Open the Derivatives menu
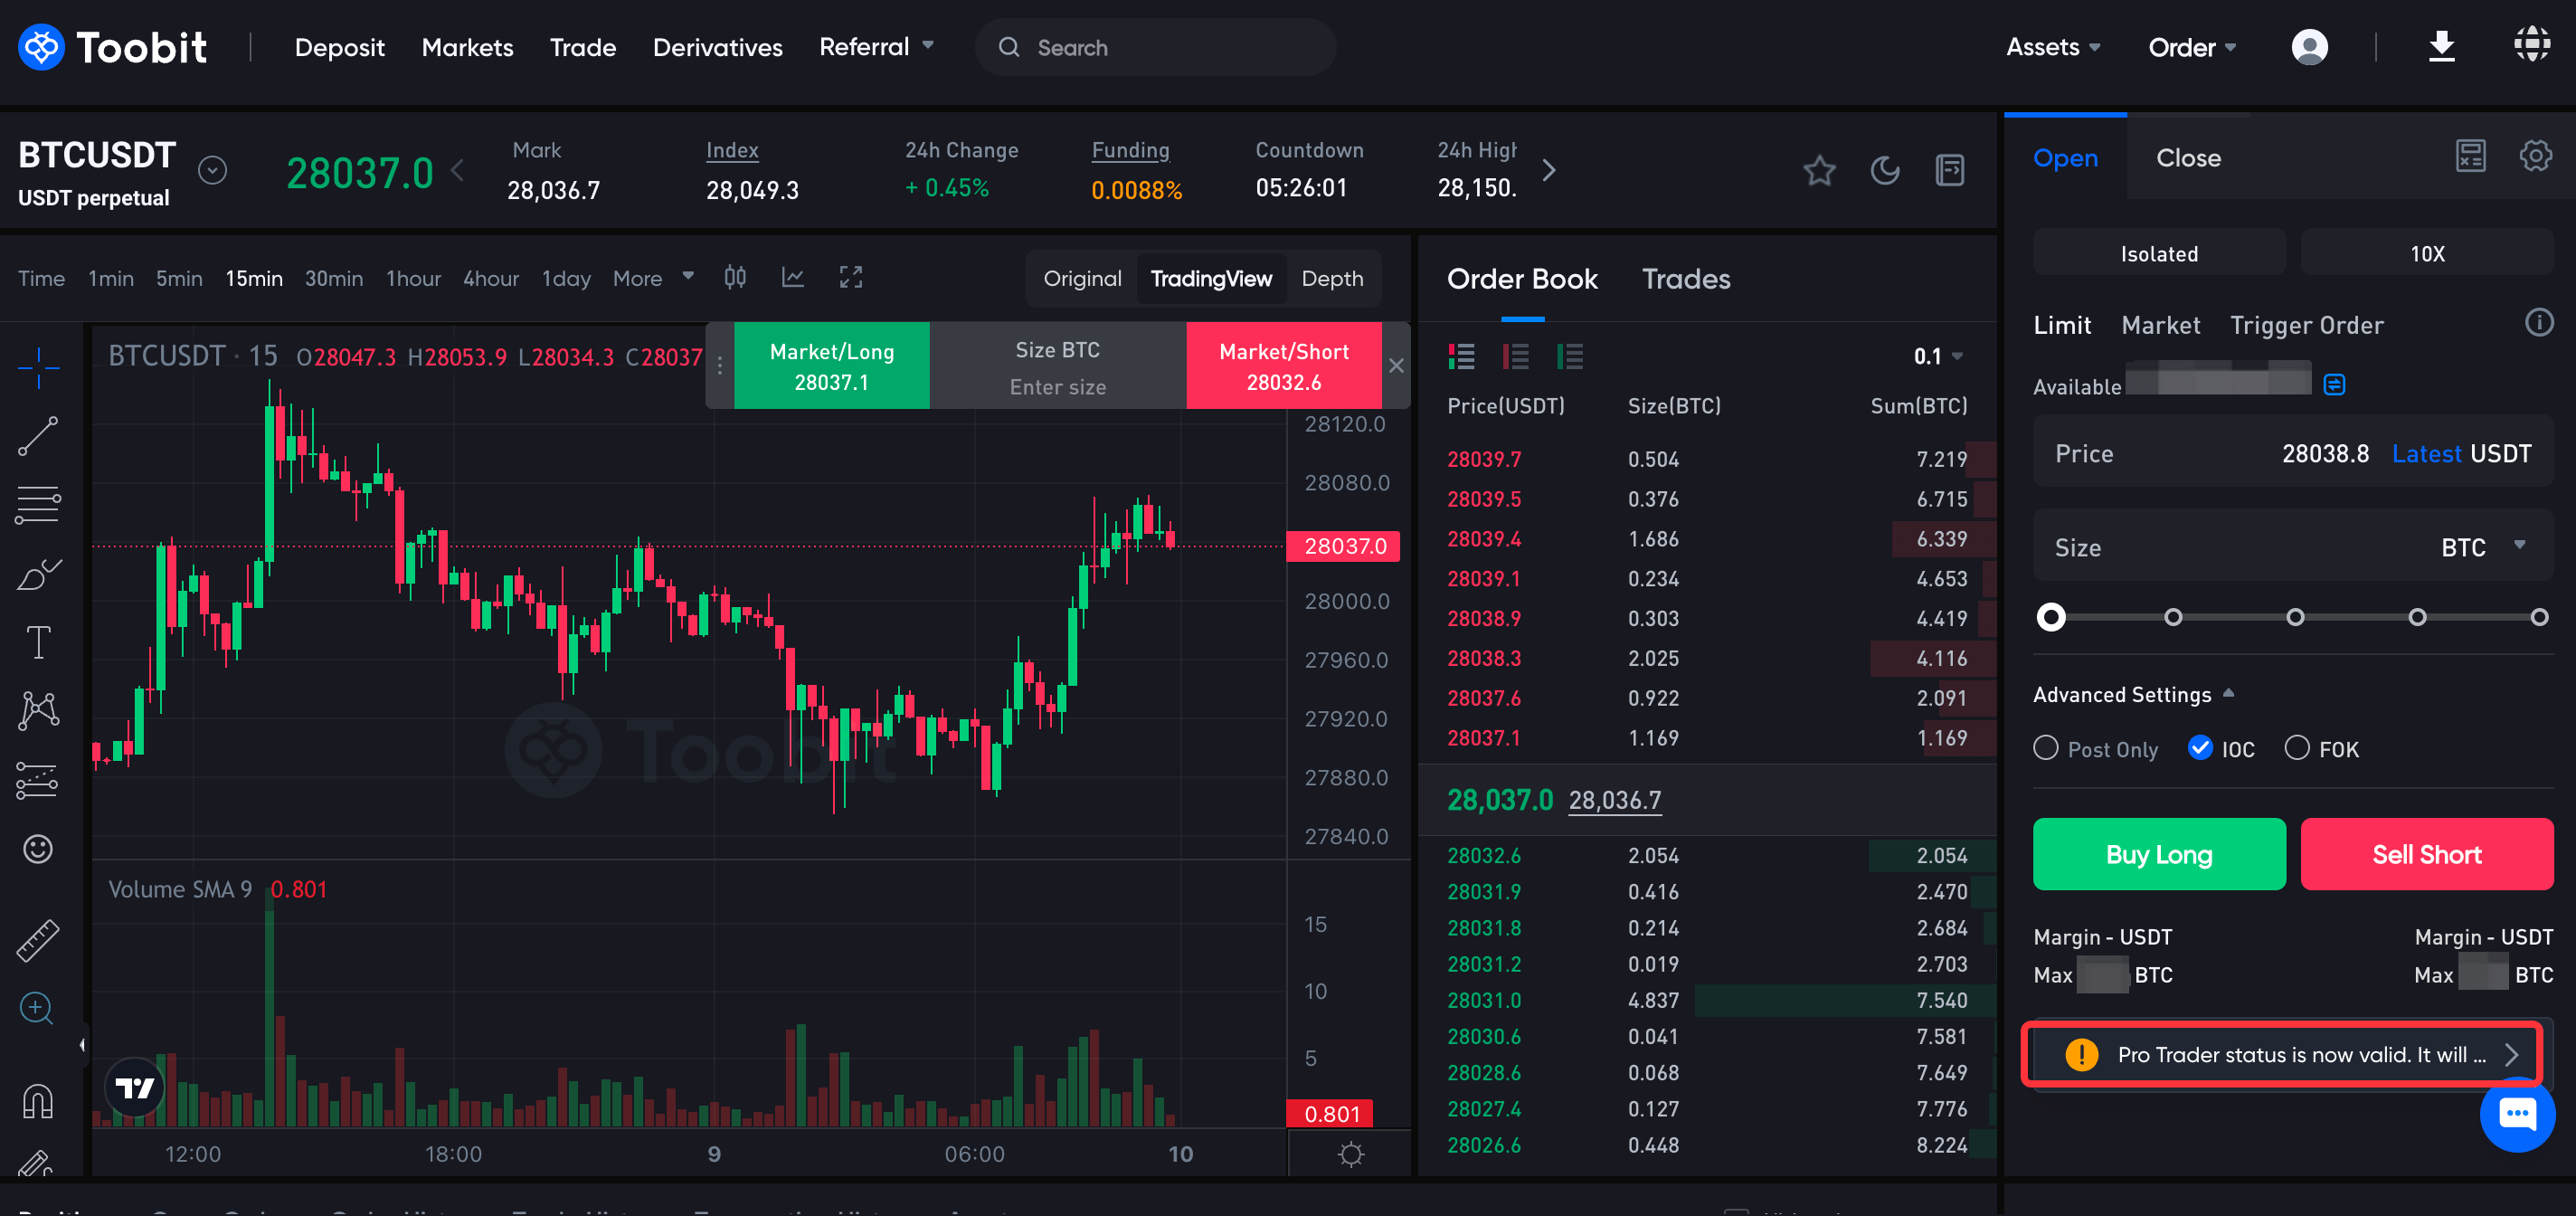This screenshot has width=2576, height=1216. pyautogui.click(x=717, y=46)
